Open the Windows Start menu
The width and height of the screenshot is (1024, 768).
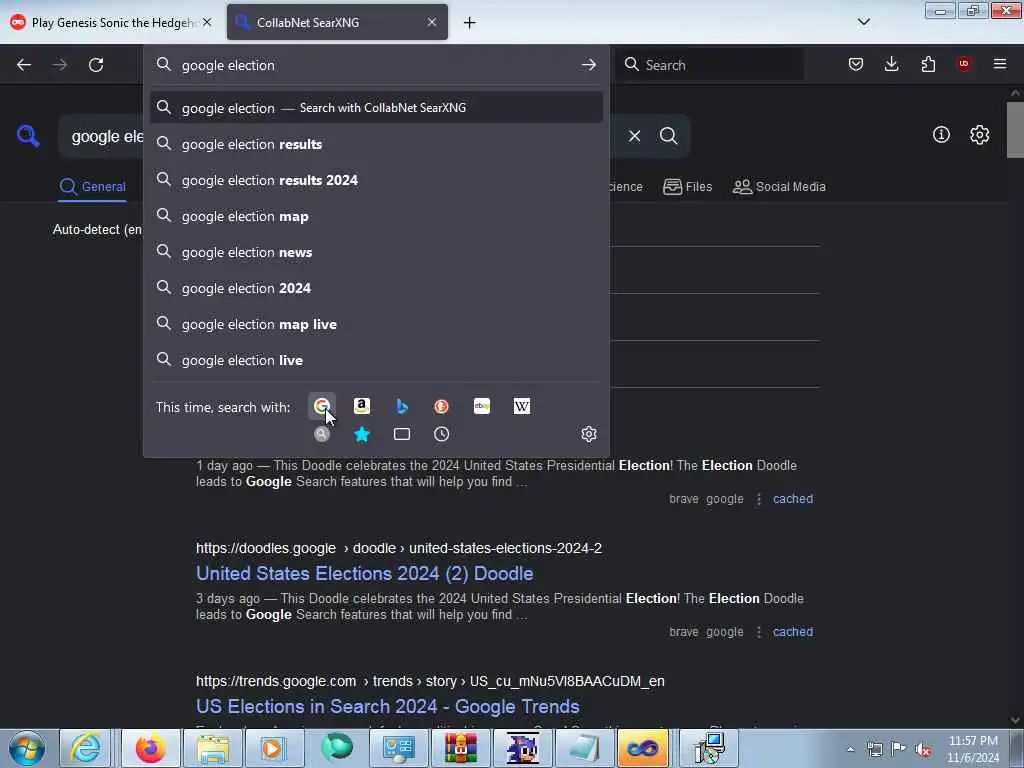point(27,748)
